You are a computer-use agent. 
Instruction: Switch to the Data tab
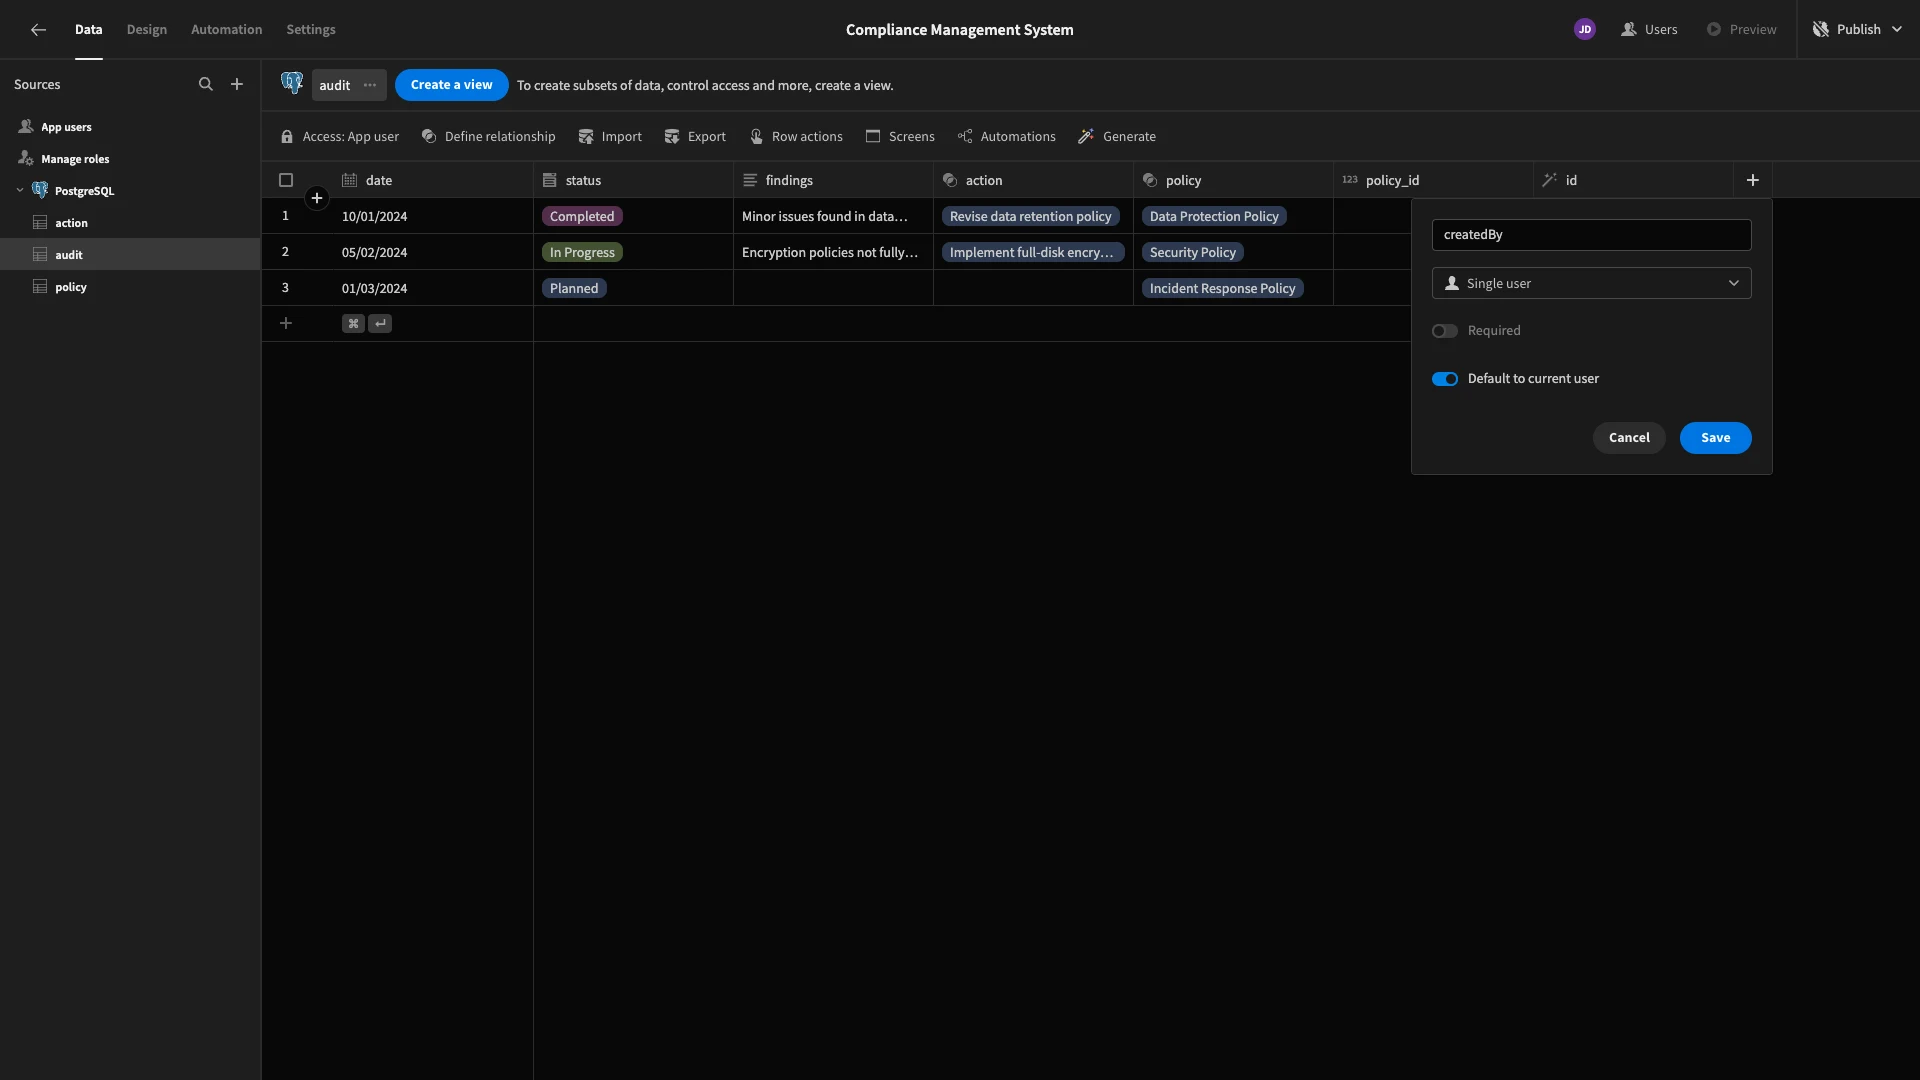pos(88,30)
